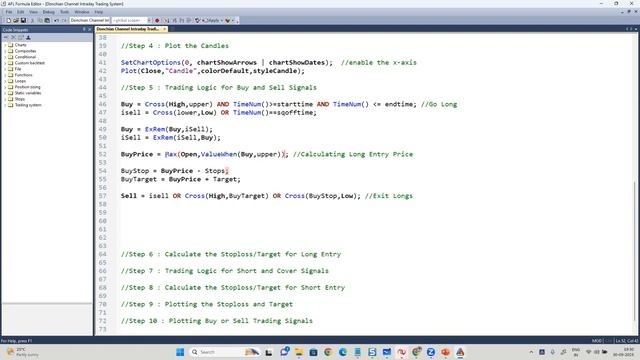Click the weather widget on the taskbar

(22, 352)
